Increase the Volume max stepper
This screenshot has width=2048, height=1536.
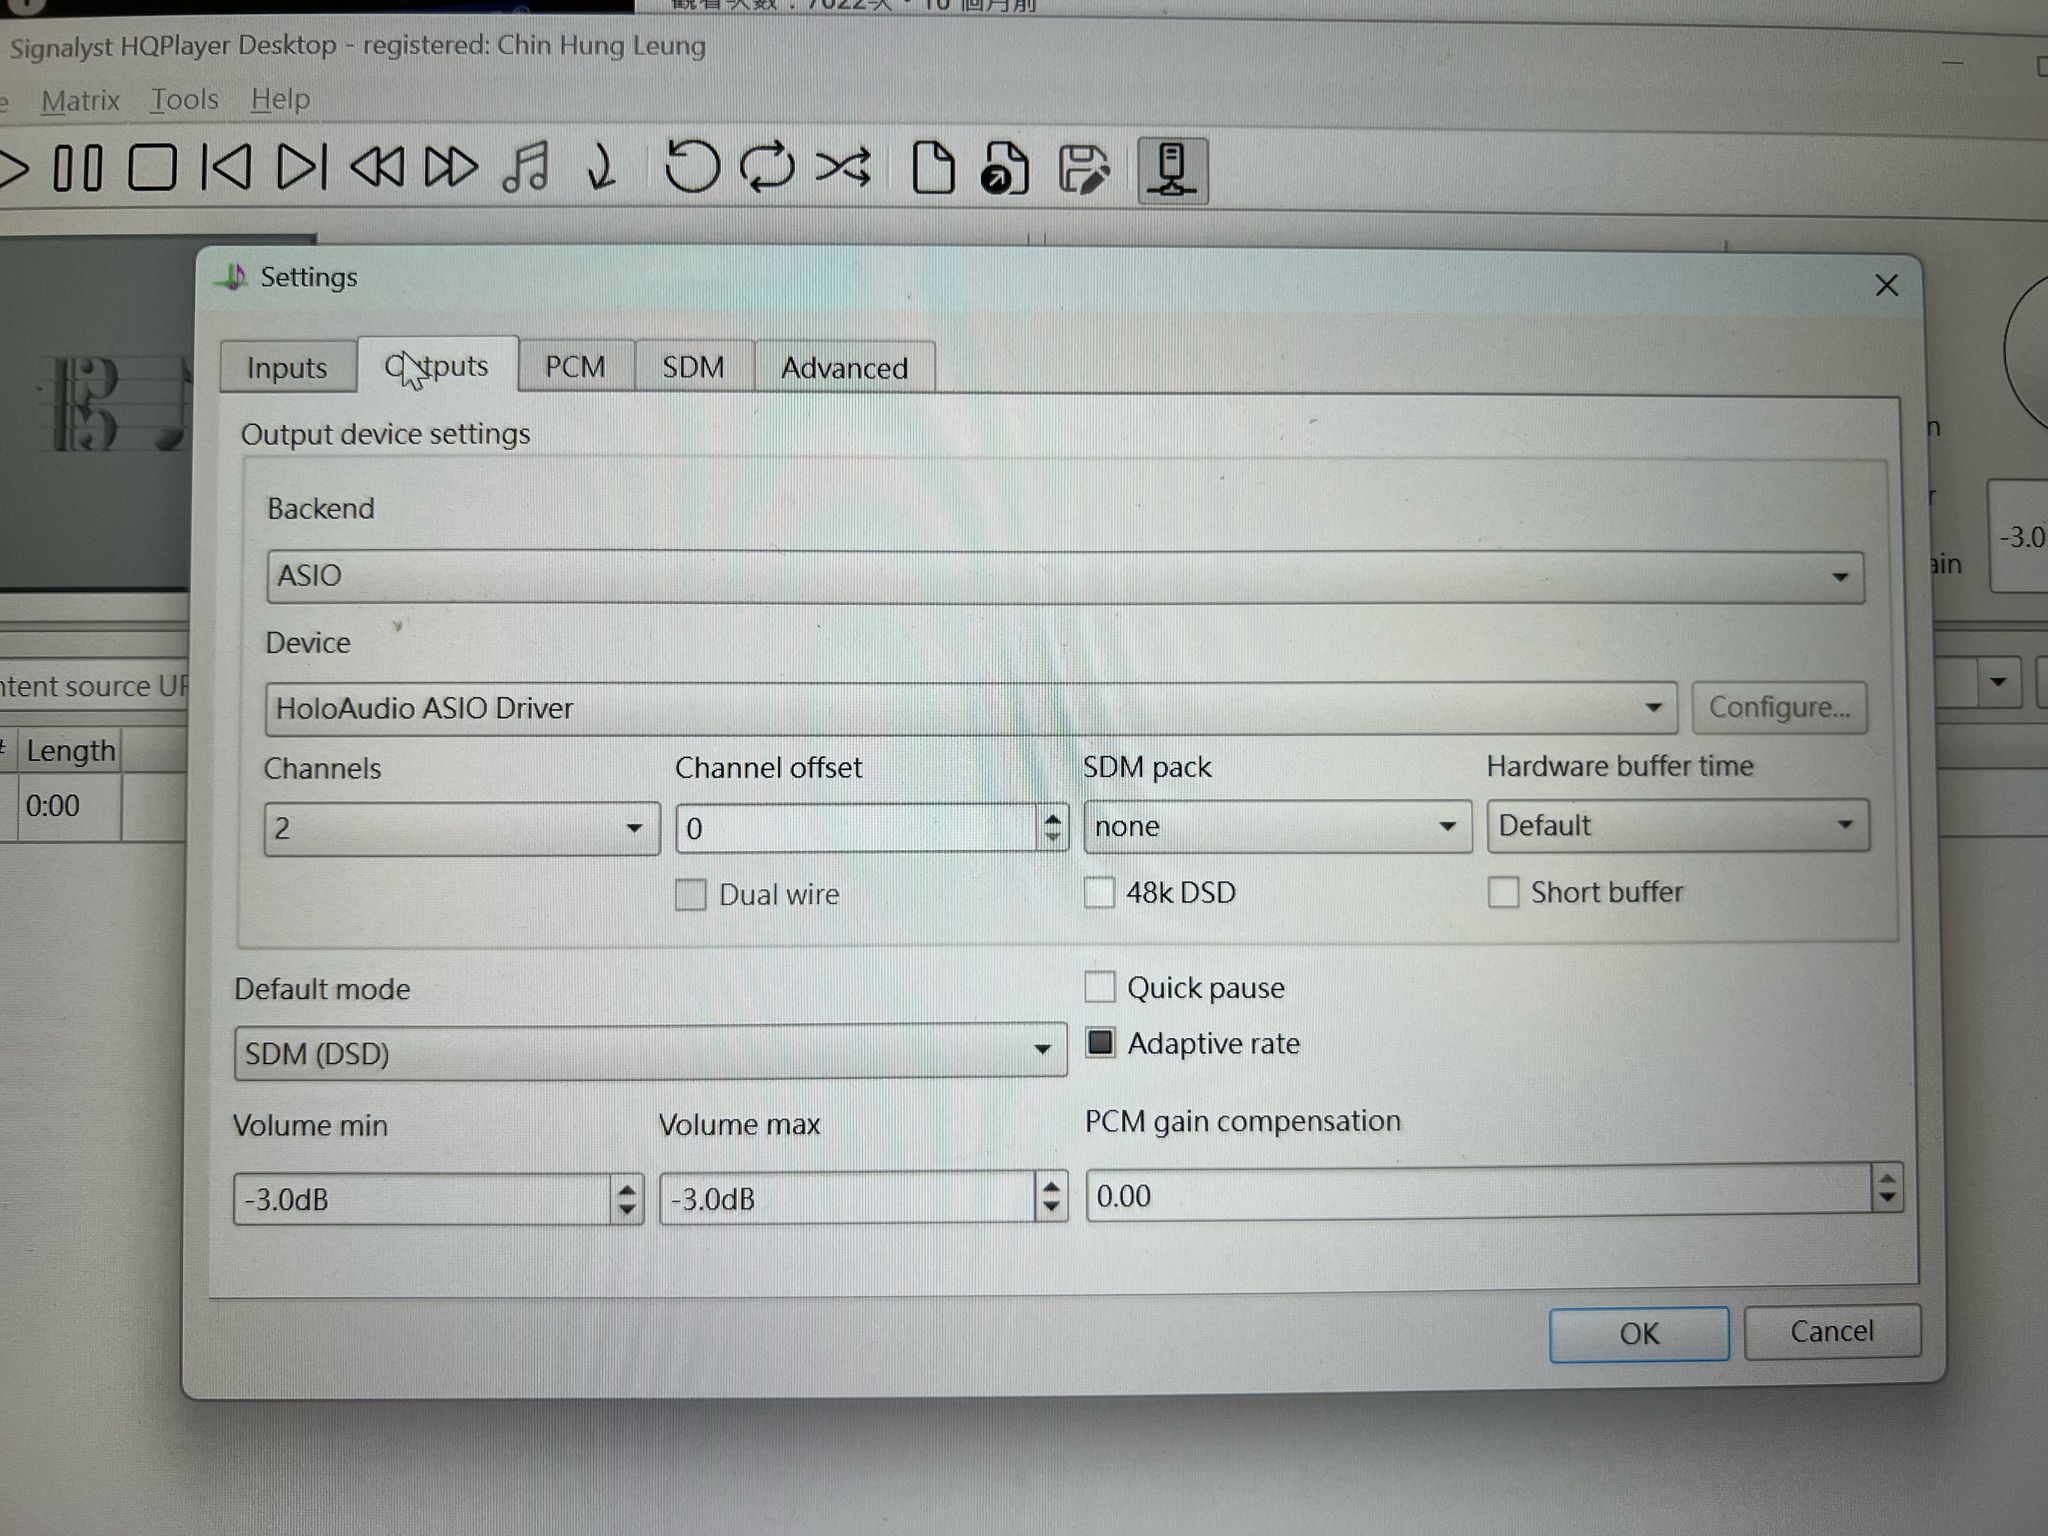1050,1187
